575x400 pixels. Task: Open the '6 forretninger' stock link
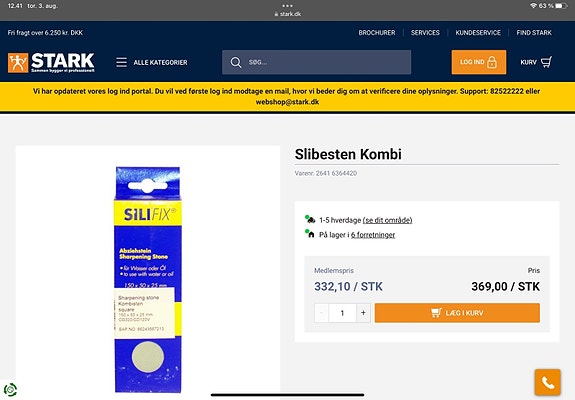pos(373,235)
